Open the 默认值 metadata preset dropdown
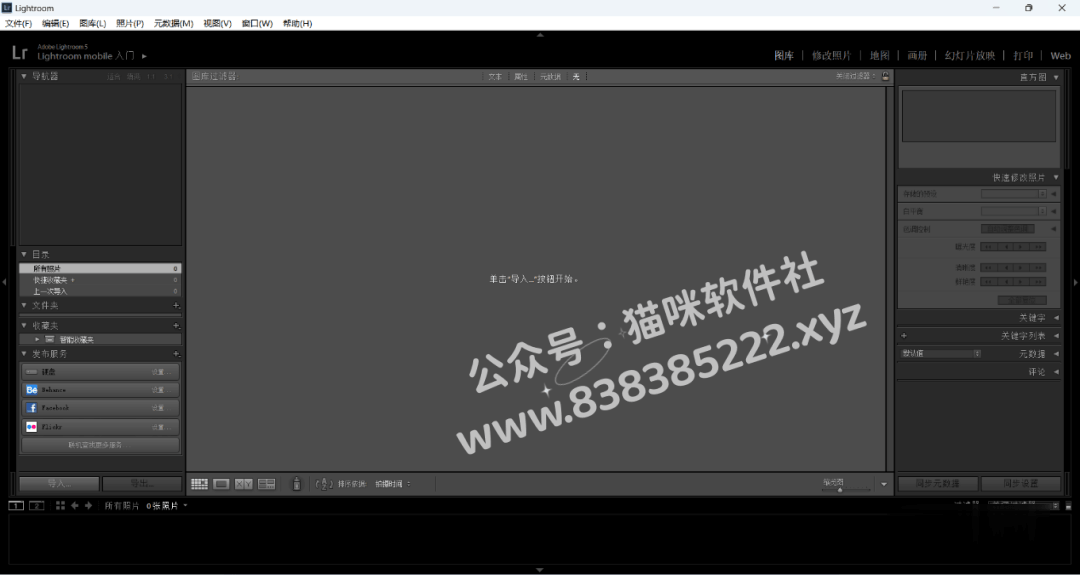1080x575 pixels. tap(941, 354)
